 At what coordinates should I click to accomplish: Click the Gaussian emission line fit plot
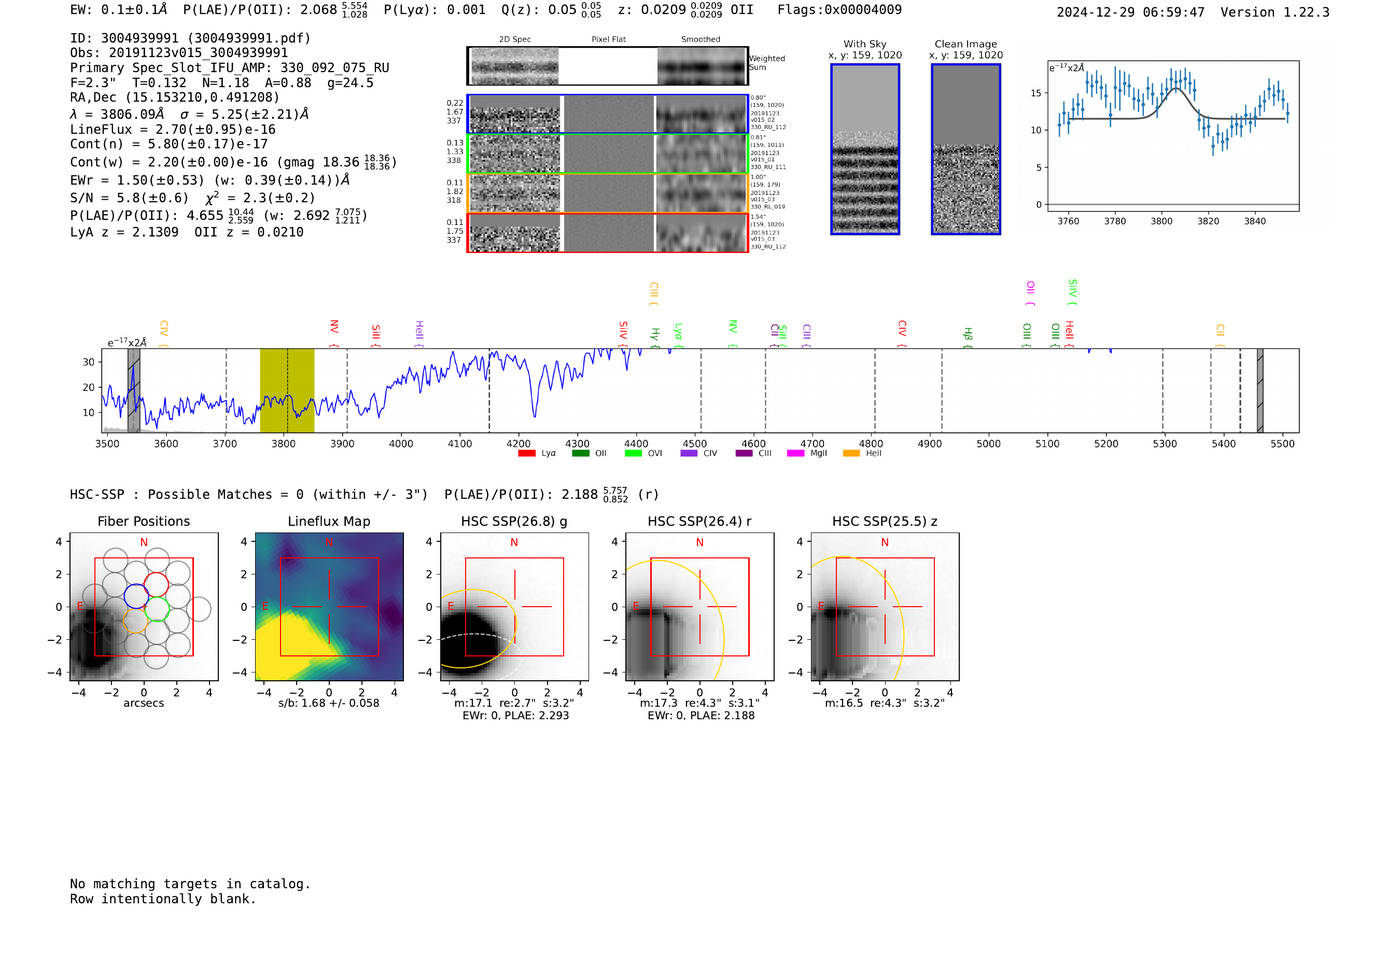[x=1173, y=137]
